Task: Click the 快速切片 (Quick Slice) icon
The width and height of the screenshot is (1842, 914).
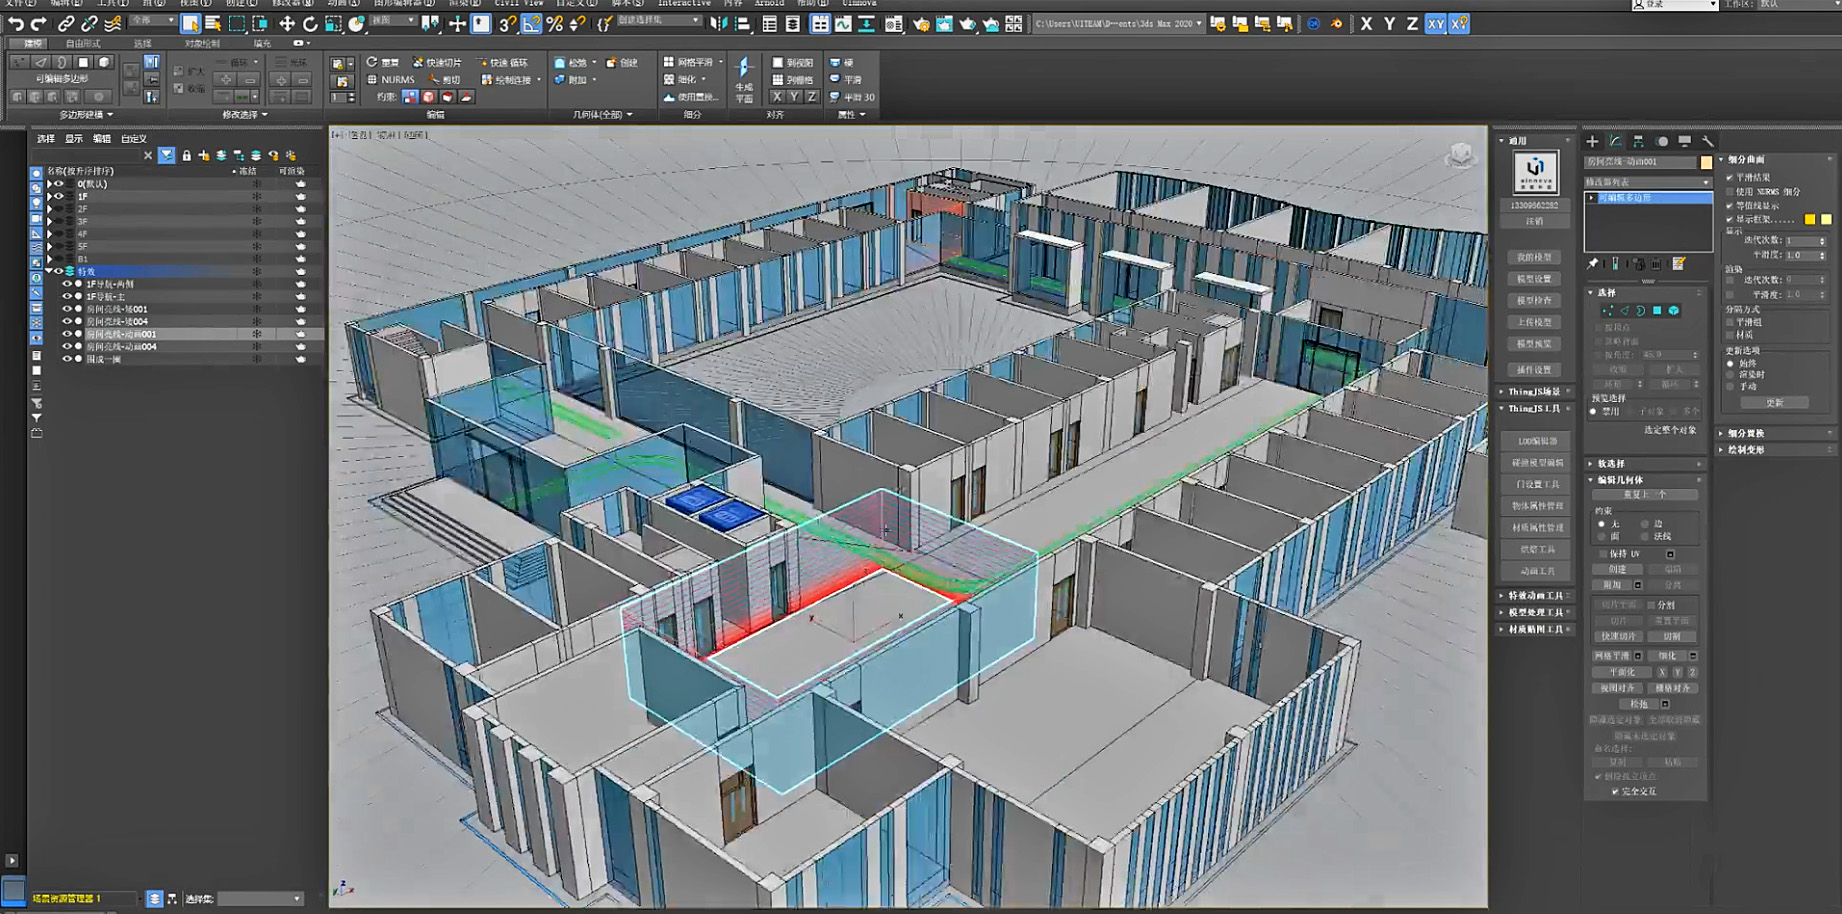Action: pos(417,62)
